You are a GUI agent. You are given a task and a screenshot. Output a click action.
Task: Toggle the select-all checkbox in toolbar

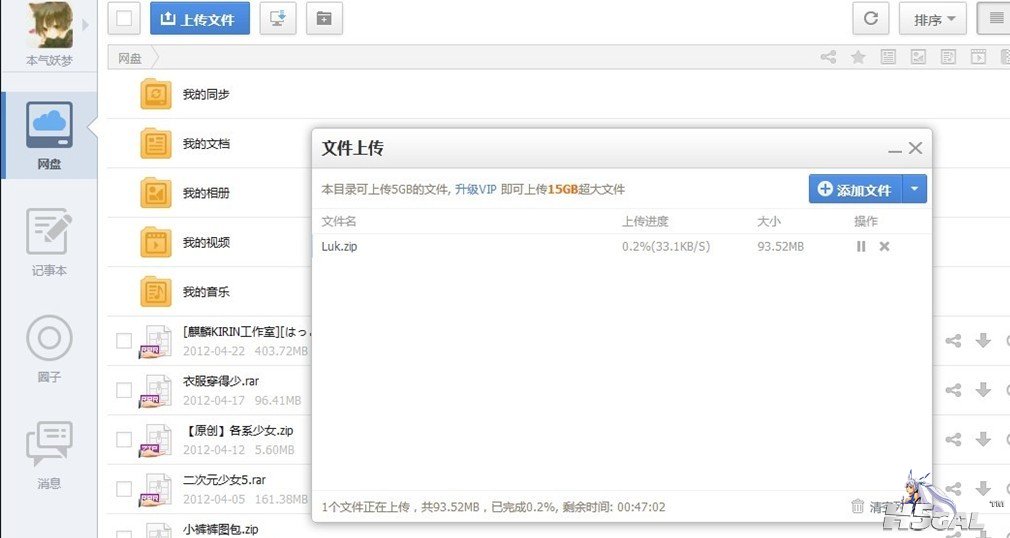click(x=124, y=18)
